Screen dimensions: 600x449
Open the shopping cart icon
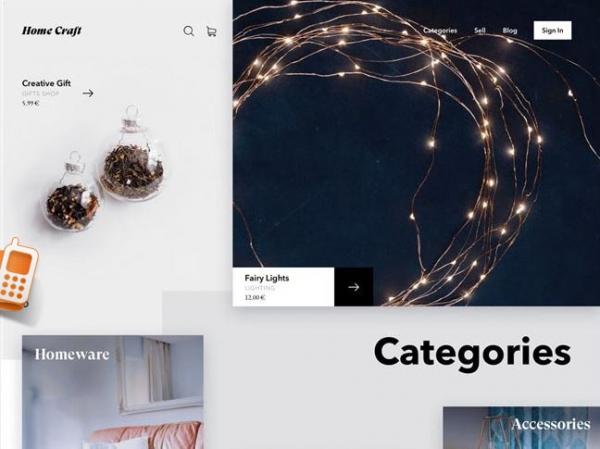pyautogui.click(x=211, y=31)
